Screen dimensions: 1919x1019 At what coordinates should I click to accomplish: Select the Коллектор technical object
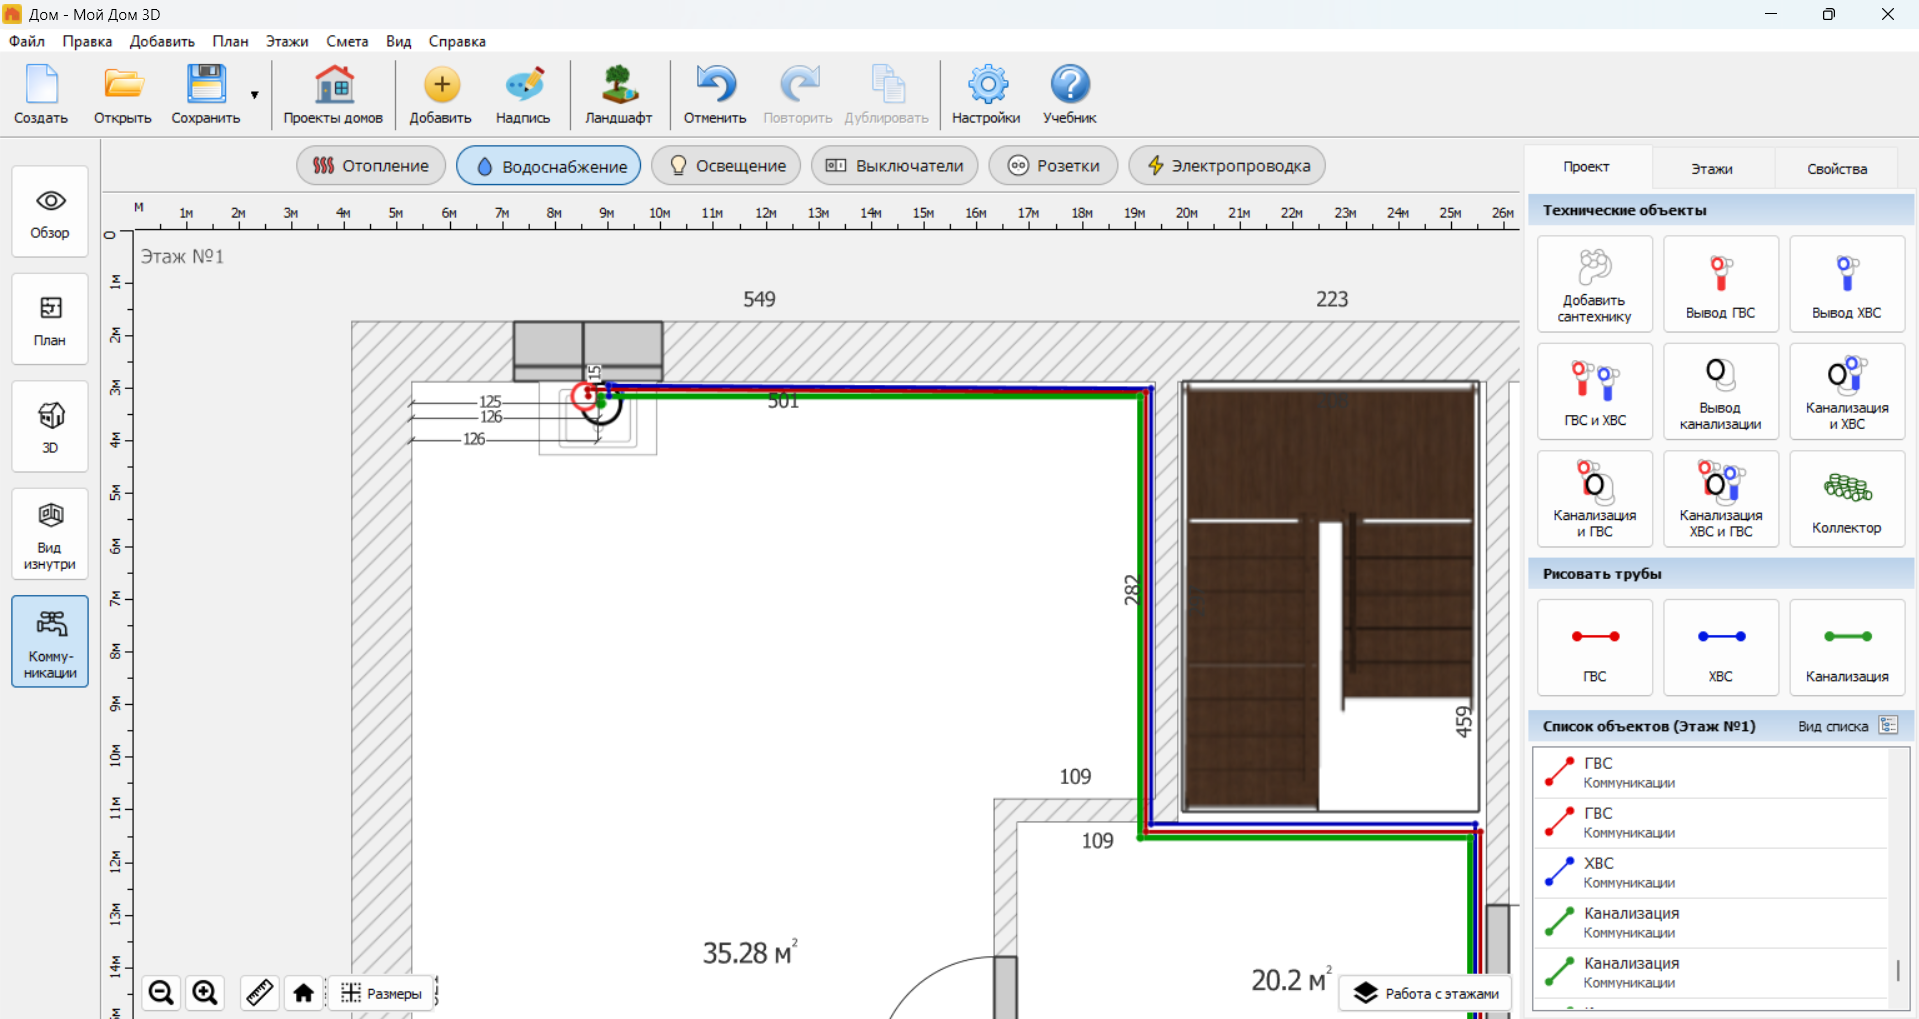pyautogui.click(x=1846, y=498)
